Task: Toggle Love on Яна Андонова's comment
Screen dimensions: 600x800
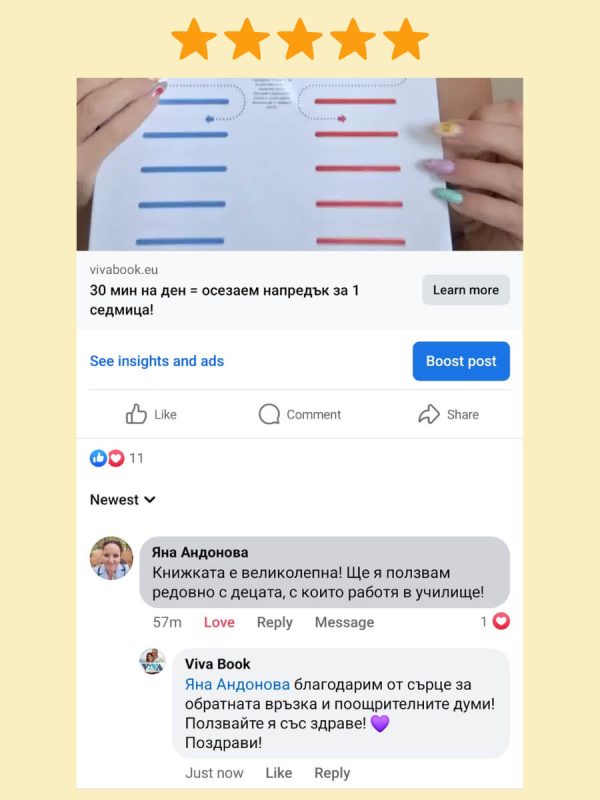Action: tap(219, 622)
